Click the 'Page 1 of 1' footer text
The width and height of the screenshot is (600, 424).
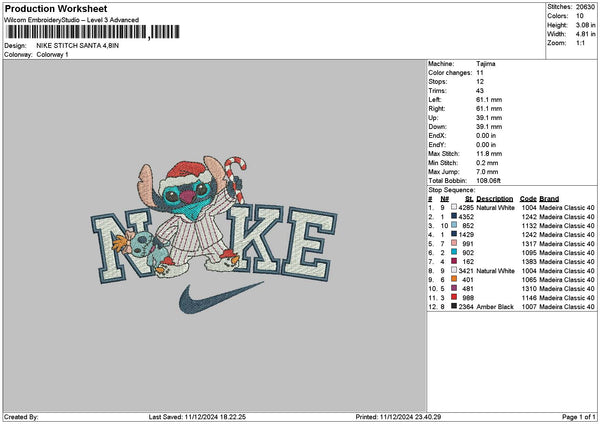pyautogui.click(x=579, y=417)
